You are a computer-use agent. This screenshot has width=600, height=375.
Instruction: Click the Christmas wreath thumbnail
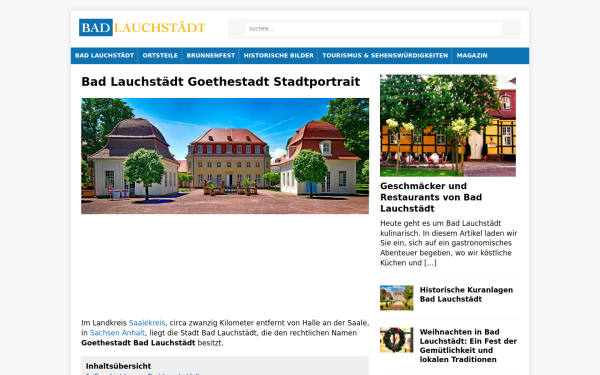pyautogui.click(x=396, y=340)
